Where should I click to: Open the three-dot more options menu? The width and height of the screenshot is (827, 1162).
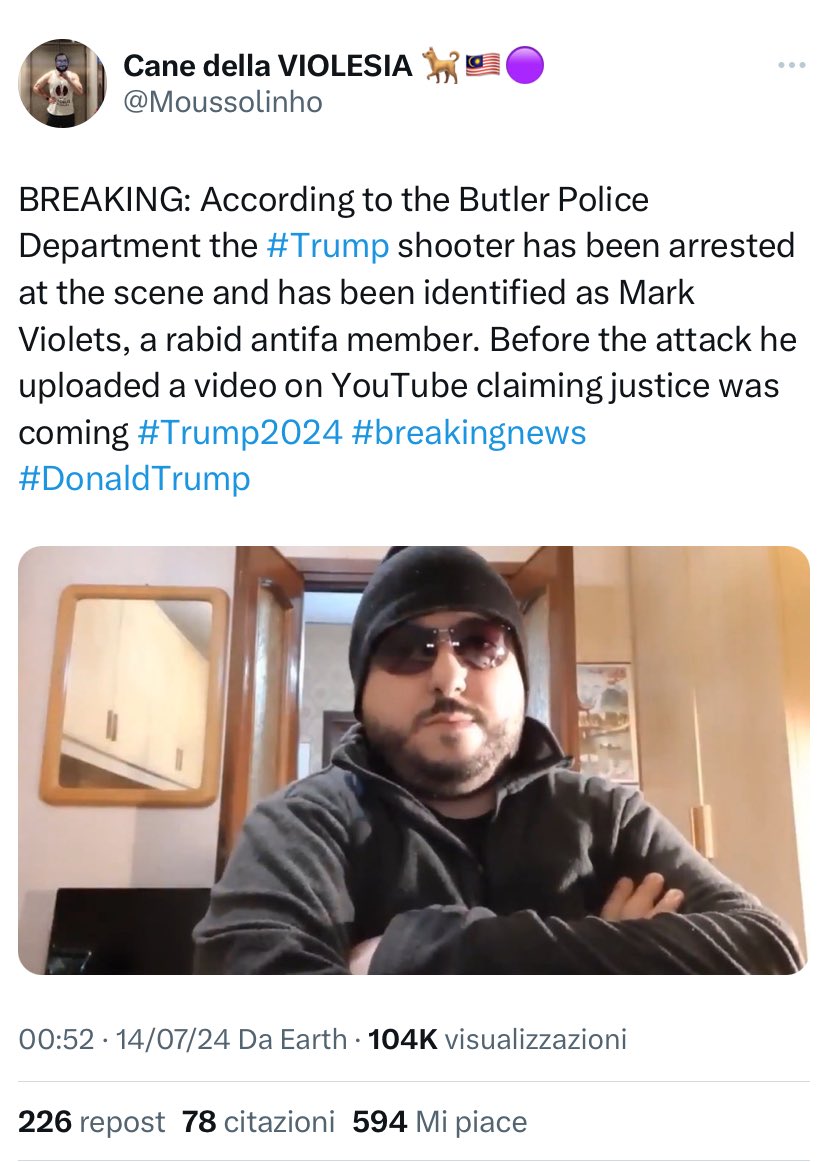pos(791,66)
